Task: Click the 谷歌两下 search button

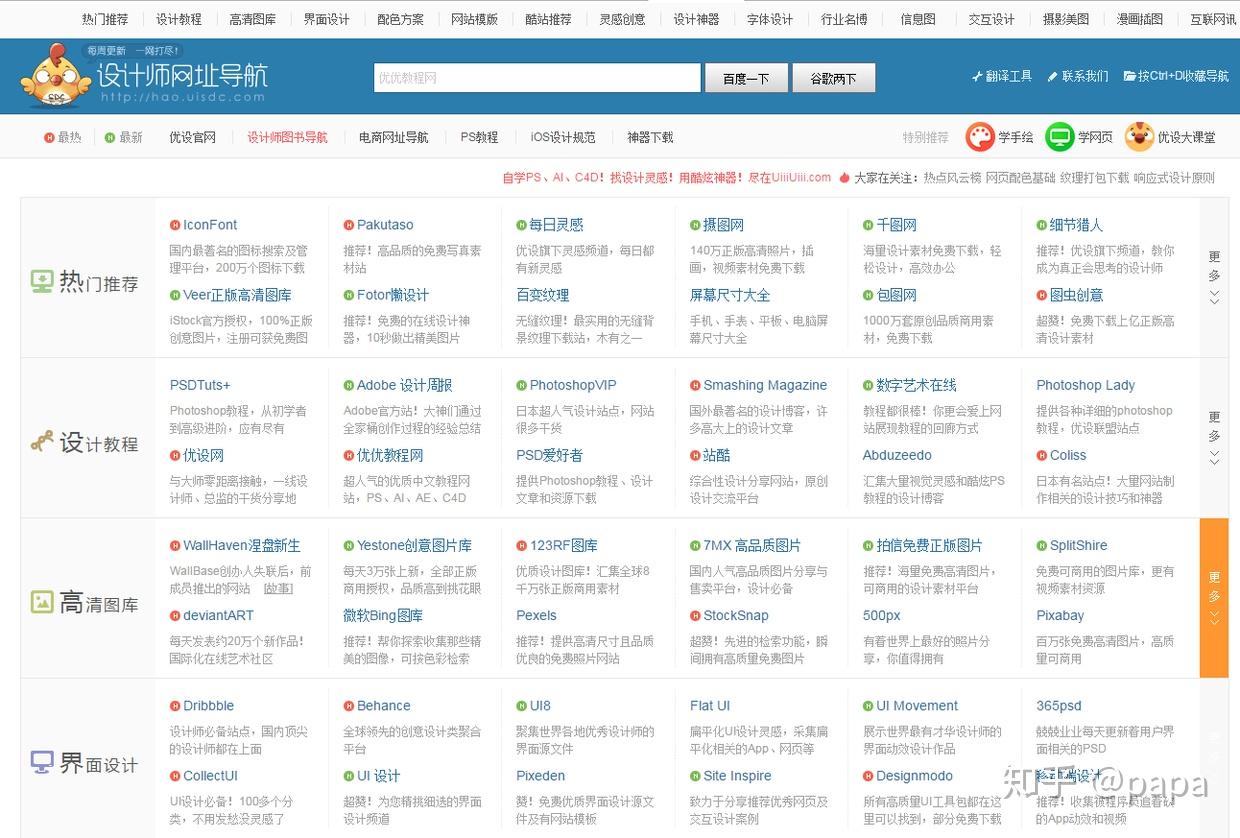Action: coord(834,78)
